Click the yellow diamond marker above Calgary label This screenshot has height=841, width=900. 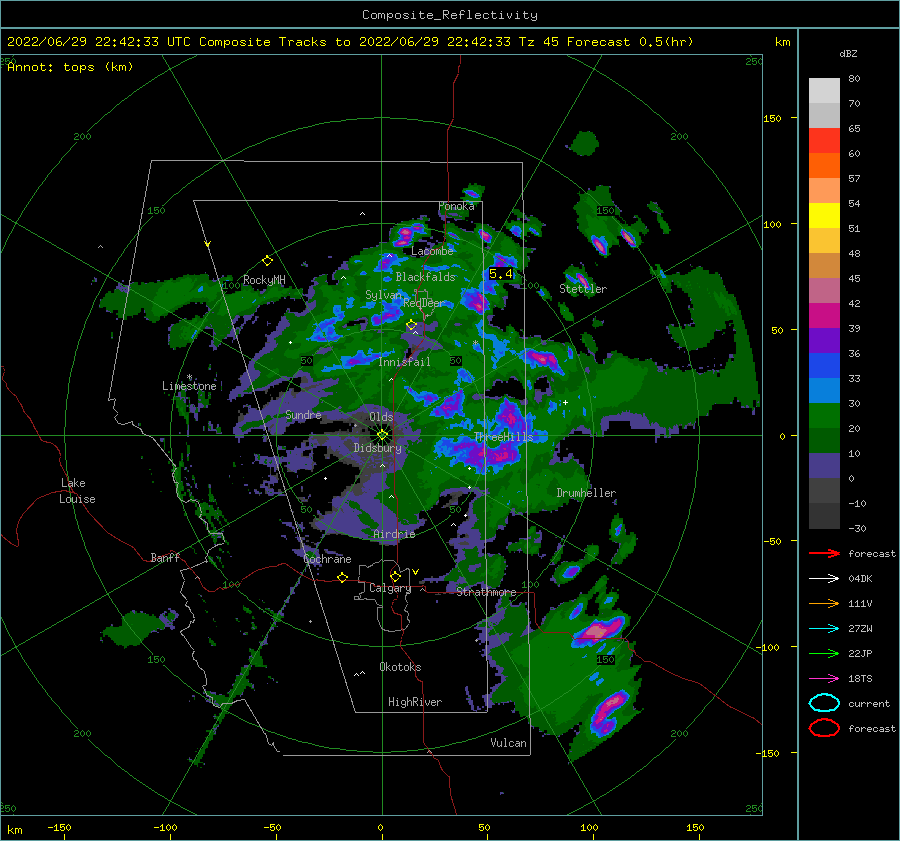[395, 576]
